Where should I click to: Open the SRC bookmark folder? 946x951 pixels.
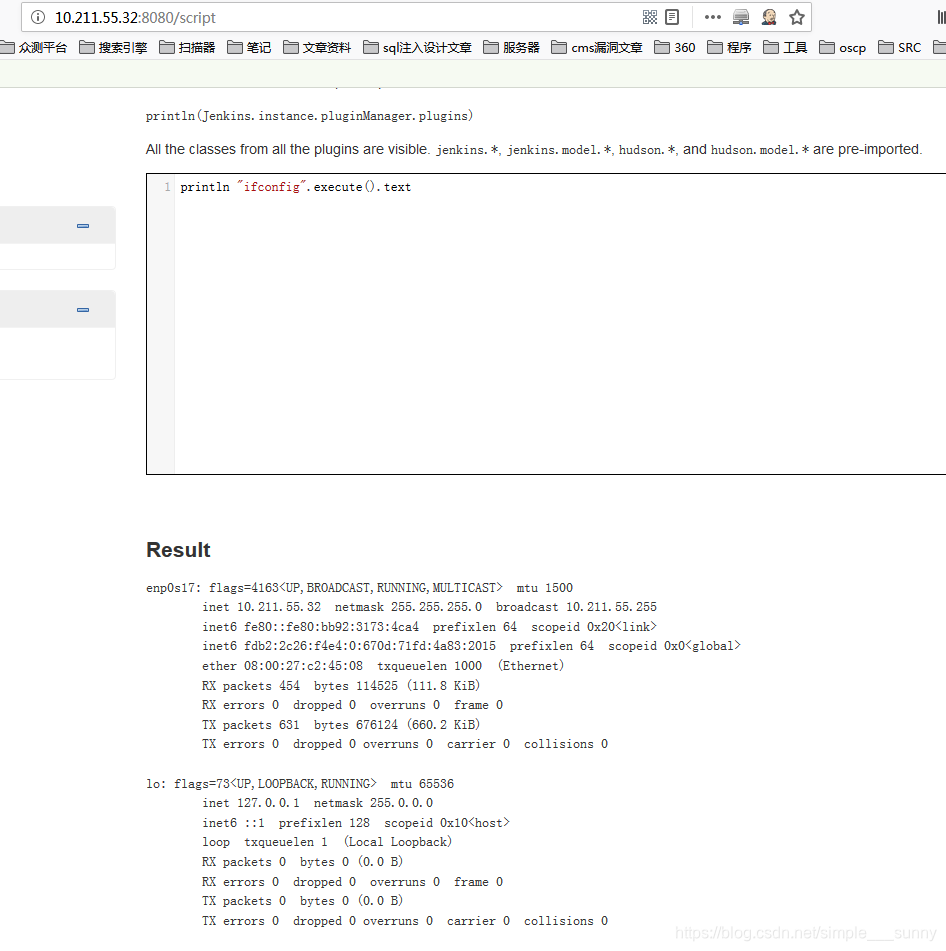[900, 47]
